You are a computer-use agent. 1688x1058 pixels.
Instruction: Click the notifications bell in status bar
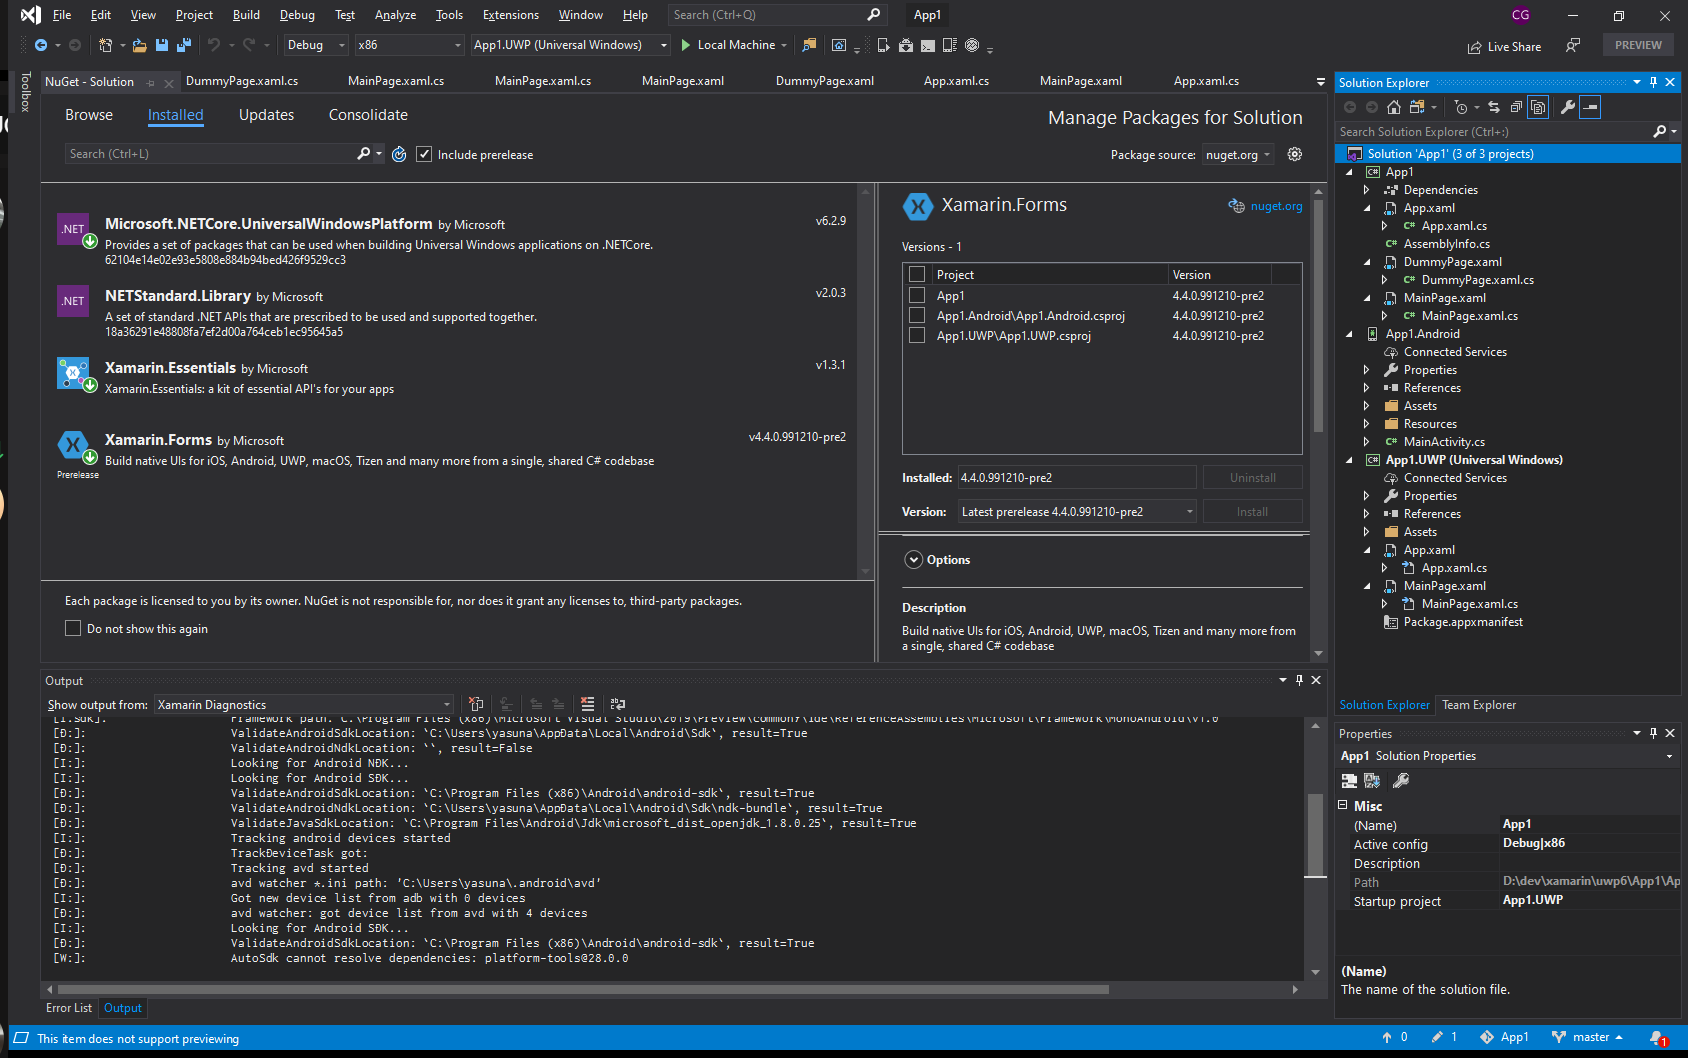pyautogui.click(x=1657, y=1038)
